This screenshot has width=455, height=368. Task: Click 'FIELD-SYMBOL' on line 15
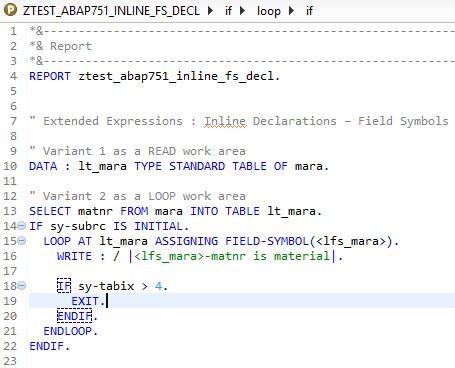[x=267, y=241]
